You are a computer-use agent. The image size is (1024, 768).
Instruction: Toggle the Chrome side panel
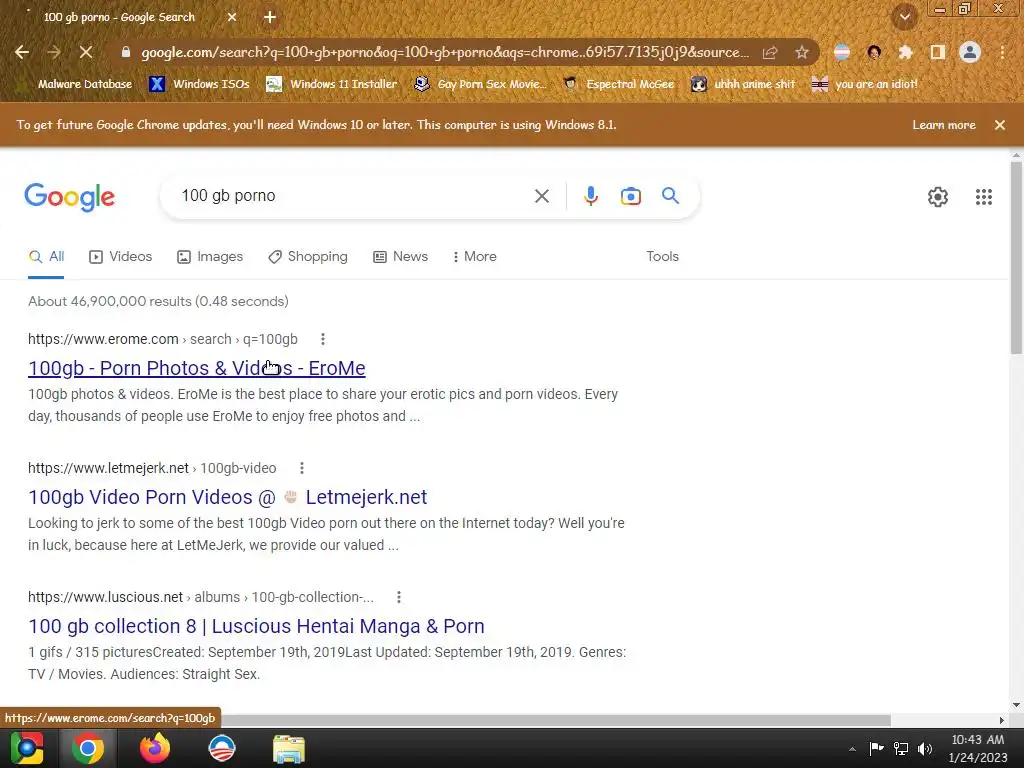click(937, 52)
